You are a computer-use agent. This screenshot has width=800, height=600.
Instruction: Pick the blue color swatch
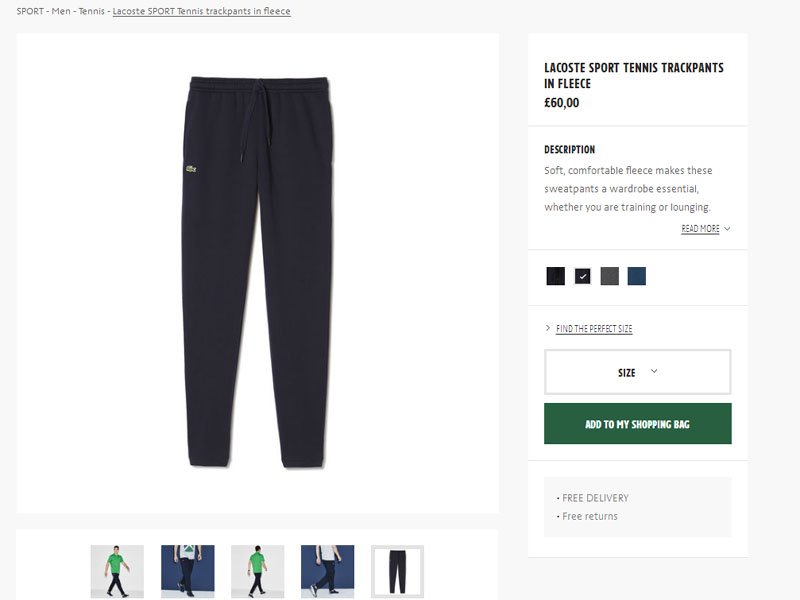636,276
